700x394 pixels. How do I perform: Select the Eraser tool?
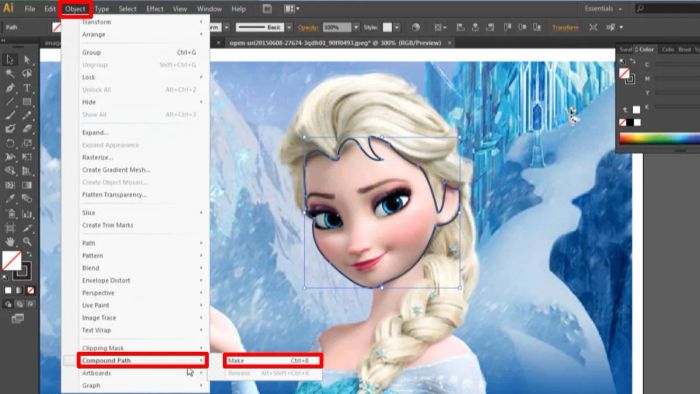click(x=27, y=129)
